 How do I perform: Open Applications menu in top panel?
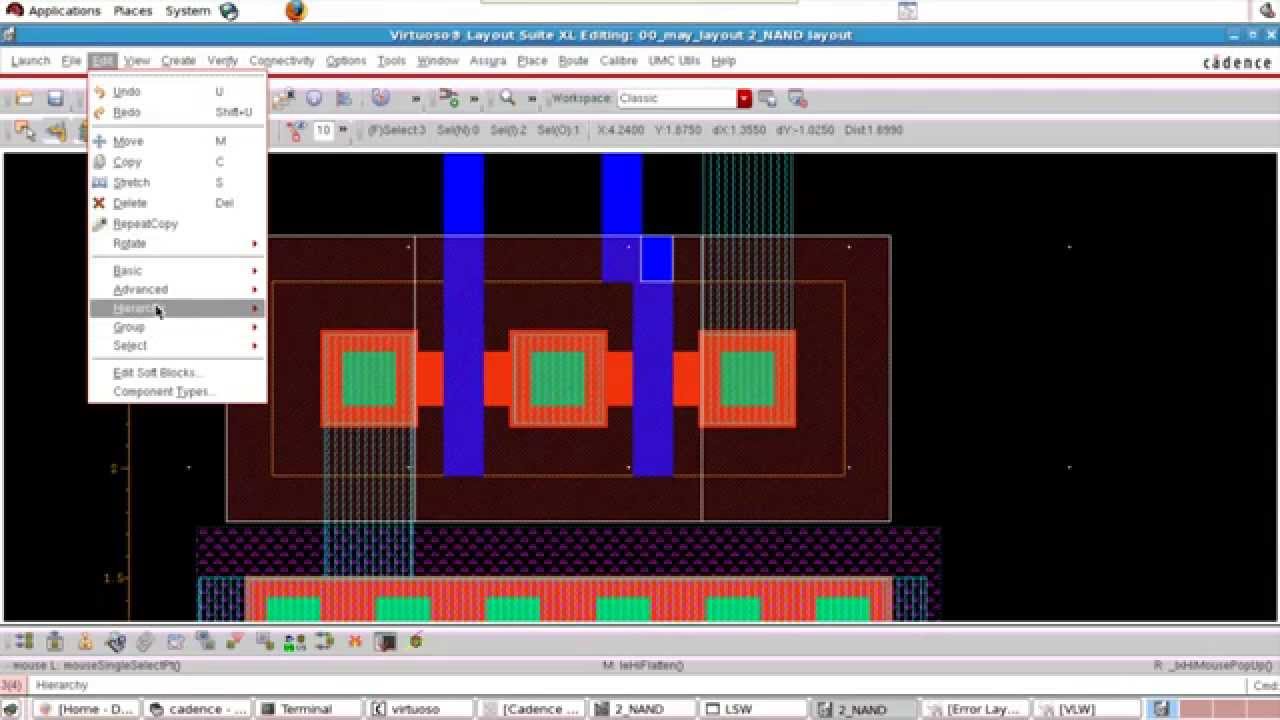point(64,11)
